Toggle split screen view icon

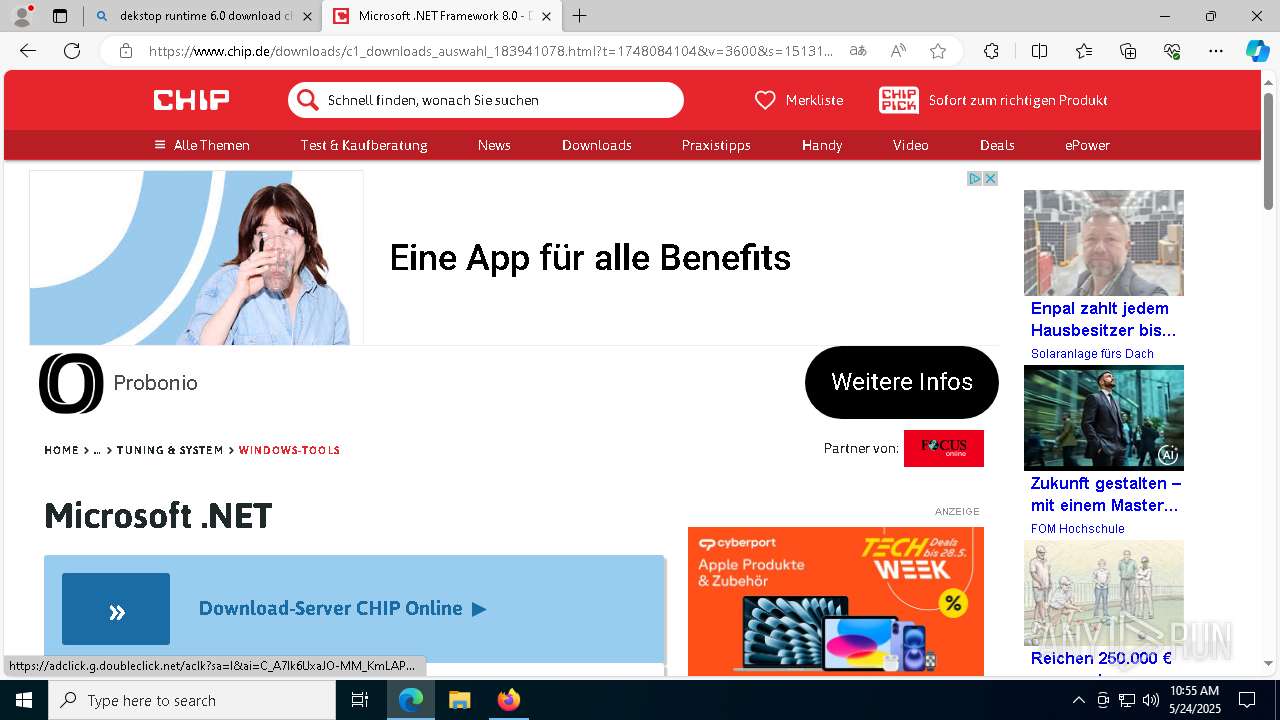pos(1039,51)
